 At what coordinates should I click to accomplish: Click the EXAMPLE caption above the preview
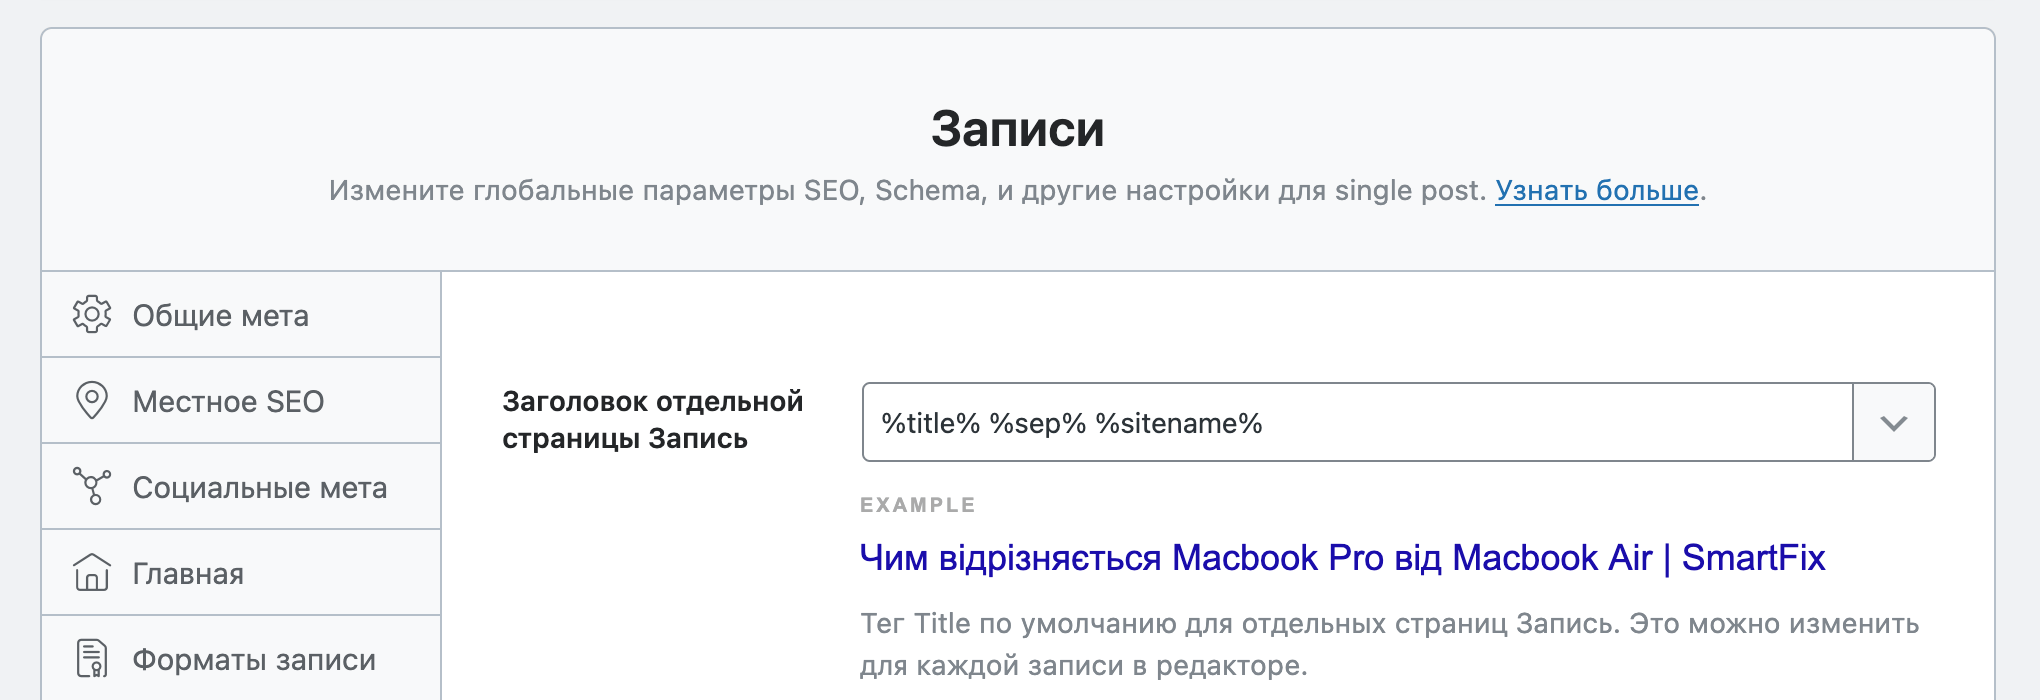918,505
